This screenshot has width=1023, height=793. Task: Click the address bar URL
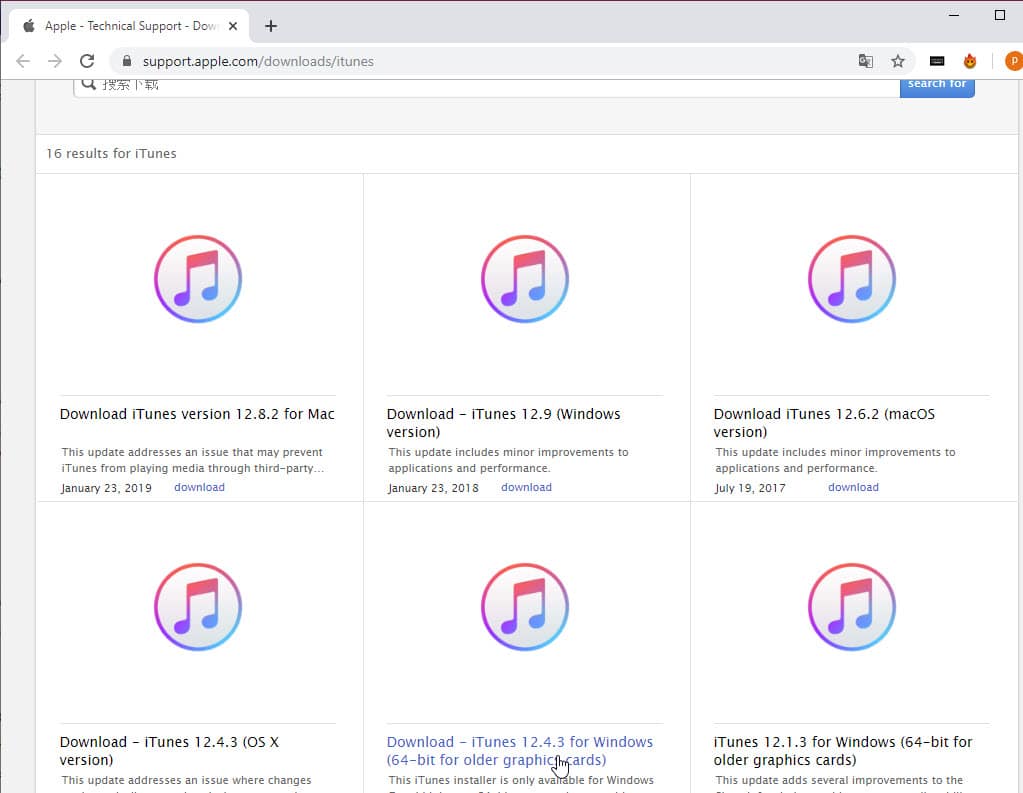(x=258, y=61)
